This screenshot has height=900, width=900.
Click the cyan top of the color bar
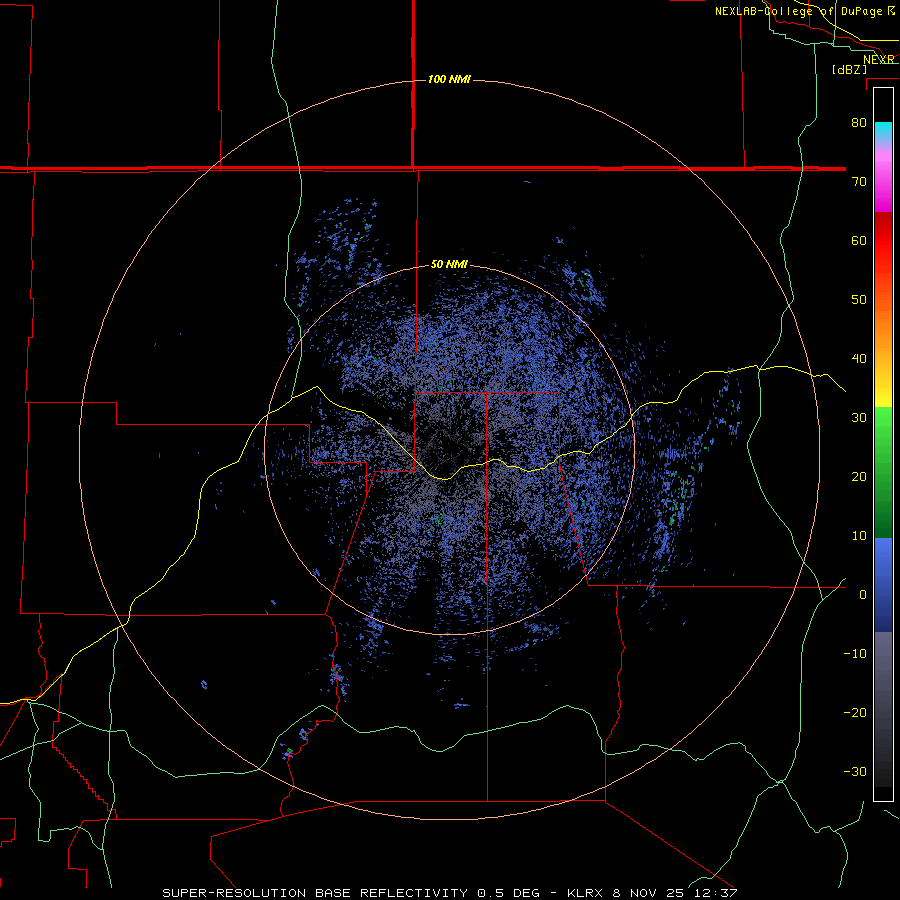[x=883, y=131]
